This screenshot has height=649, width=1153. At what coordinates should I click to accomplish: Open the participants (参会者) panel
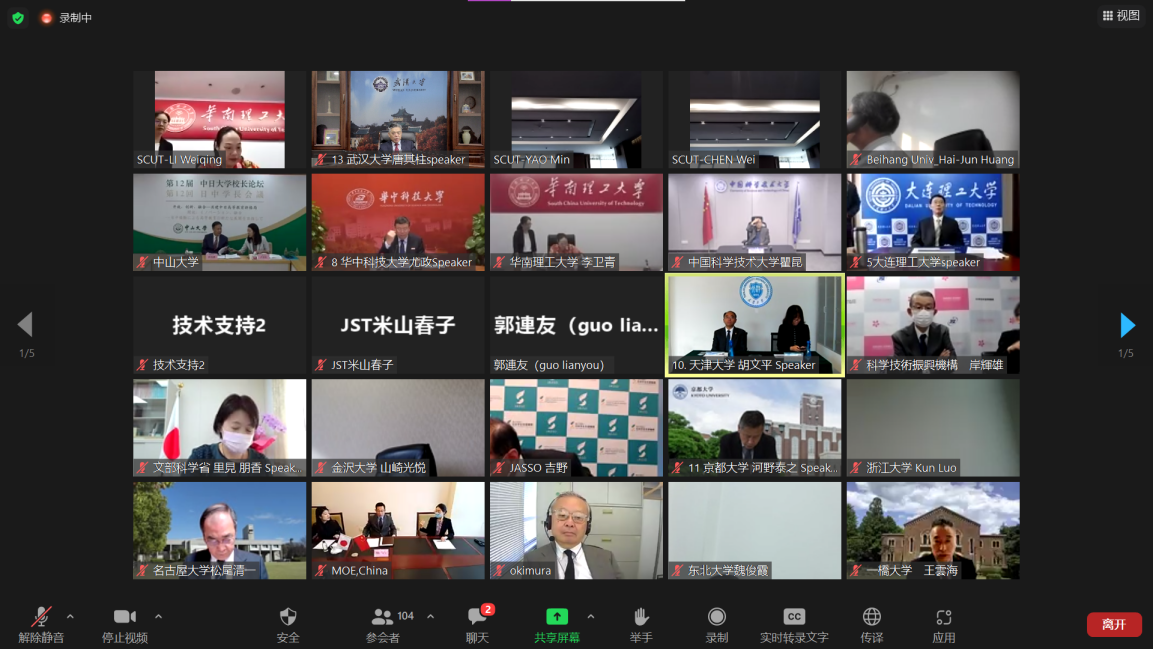click(x=383, y=618)
